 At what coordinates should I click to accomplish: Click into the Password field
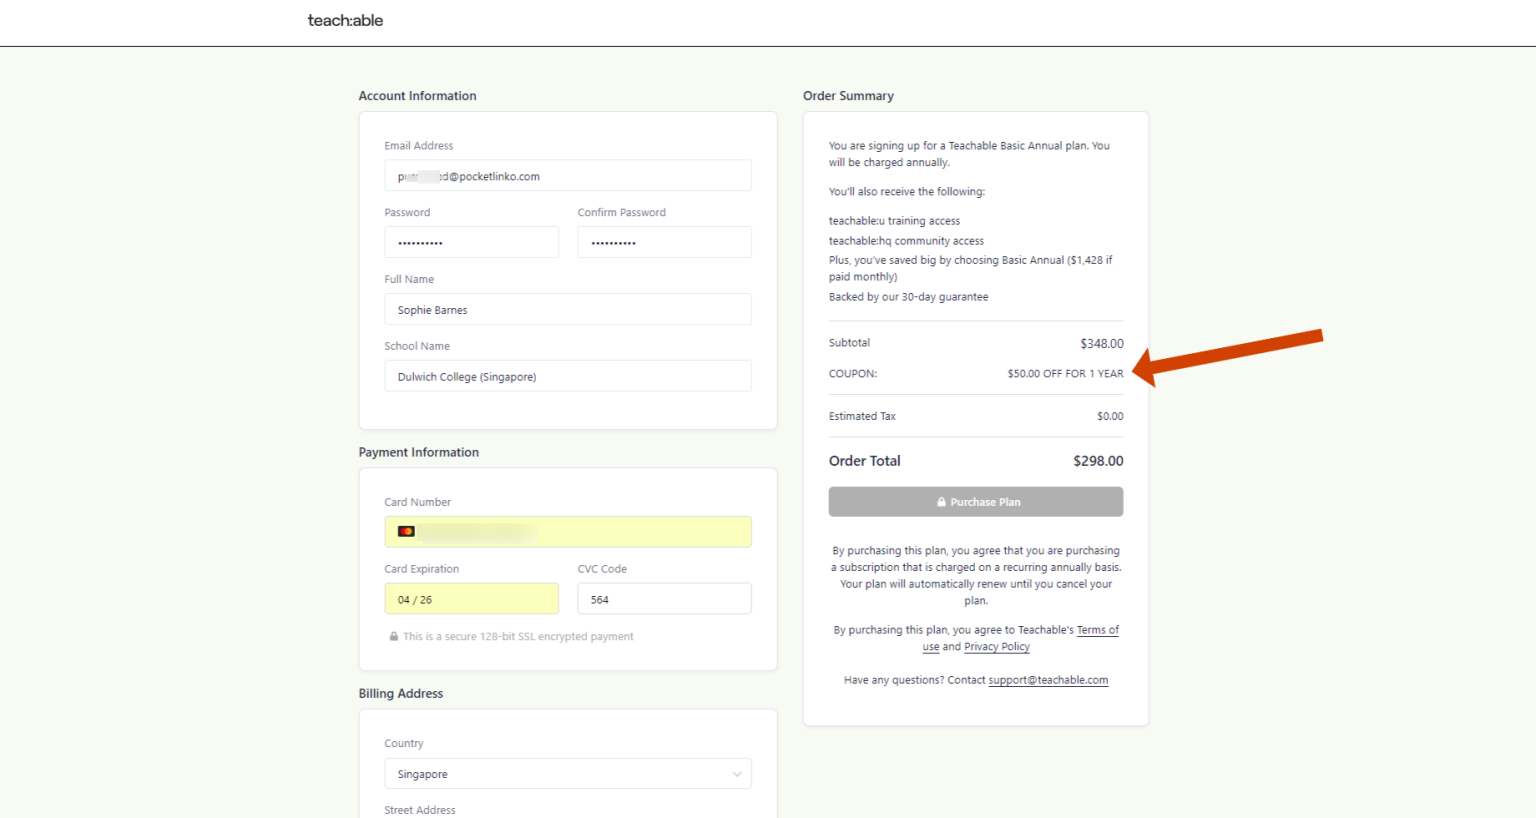[472, 242]
